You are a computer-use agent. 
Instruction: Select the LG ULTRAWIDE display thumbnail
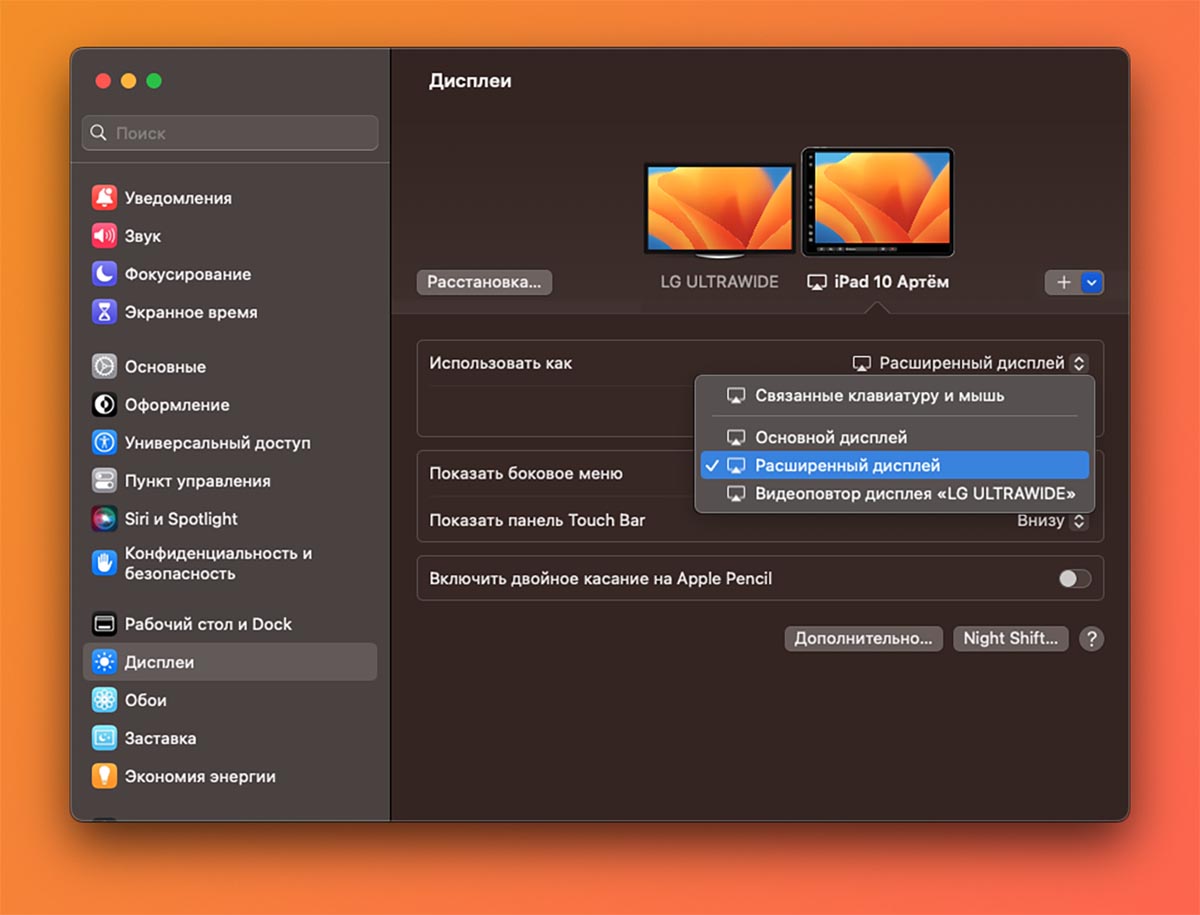[x=719, y=210]
